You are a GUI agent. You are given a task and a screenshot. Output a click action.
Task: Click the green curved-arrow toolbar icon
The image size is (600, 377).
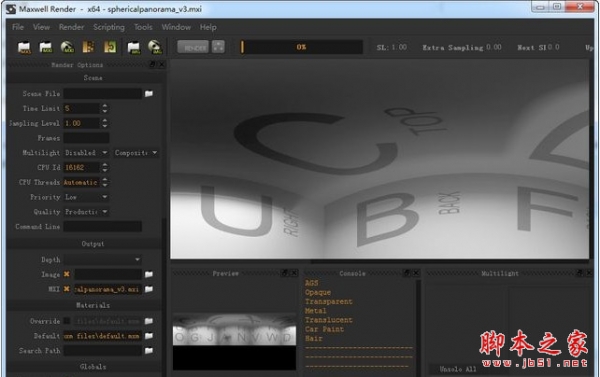[110, 47]
